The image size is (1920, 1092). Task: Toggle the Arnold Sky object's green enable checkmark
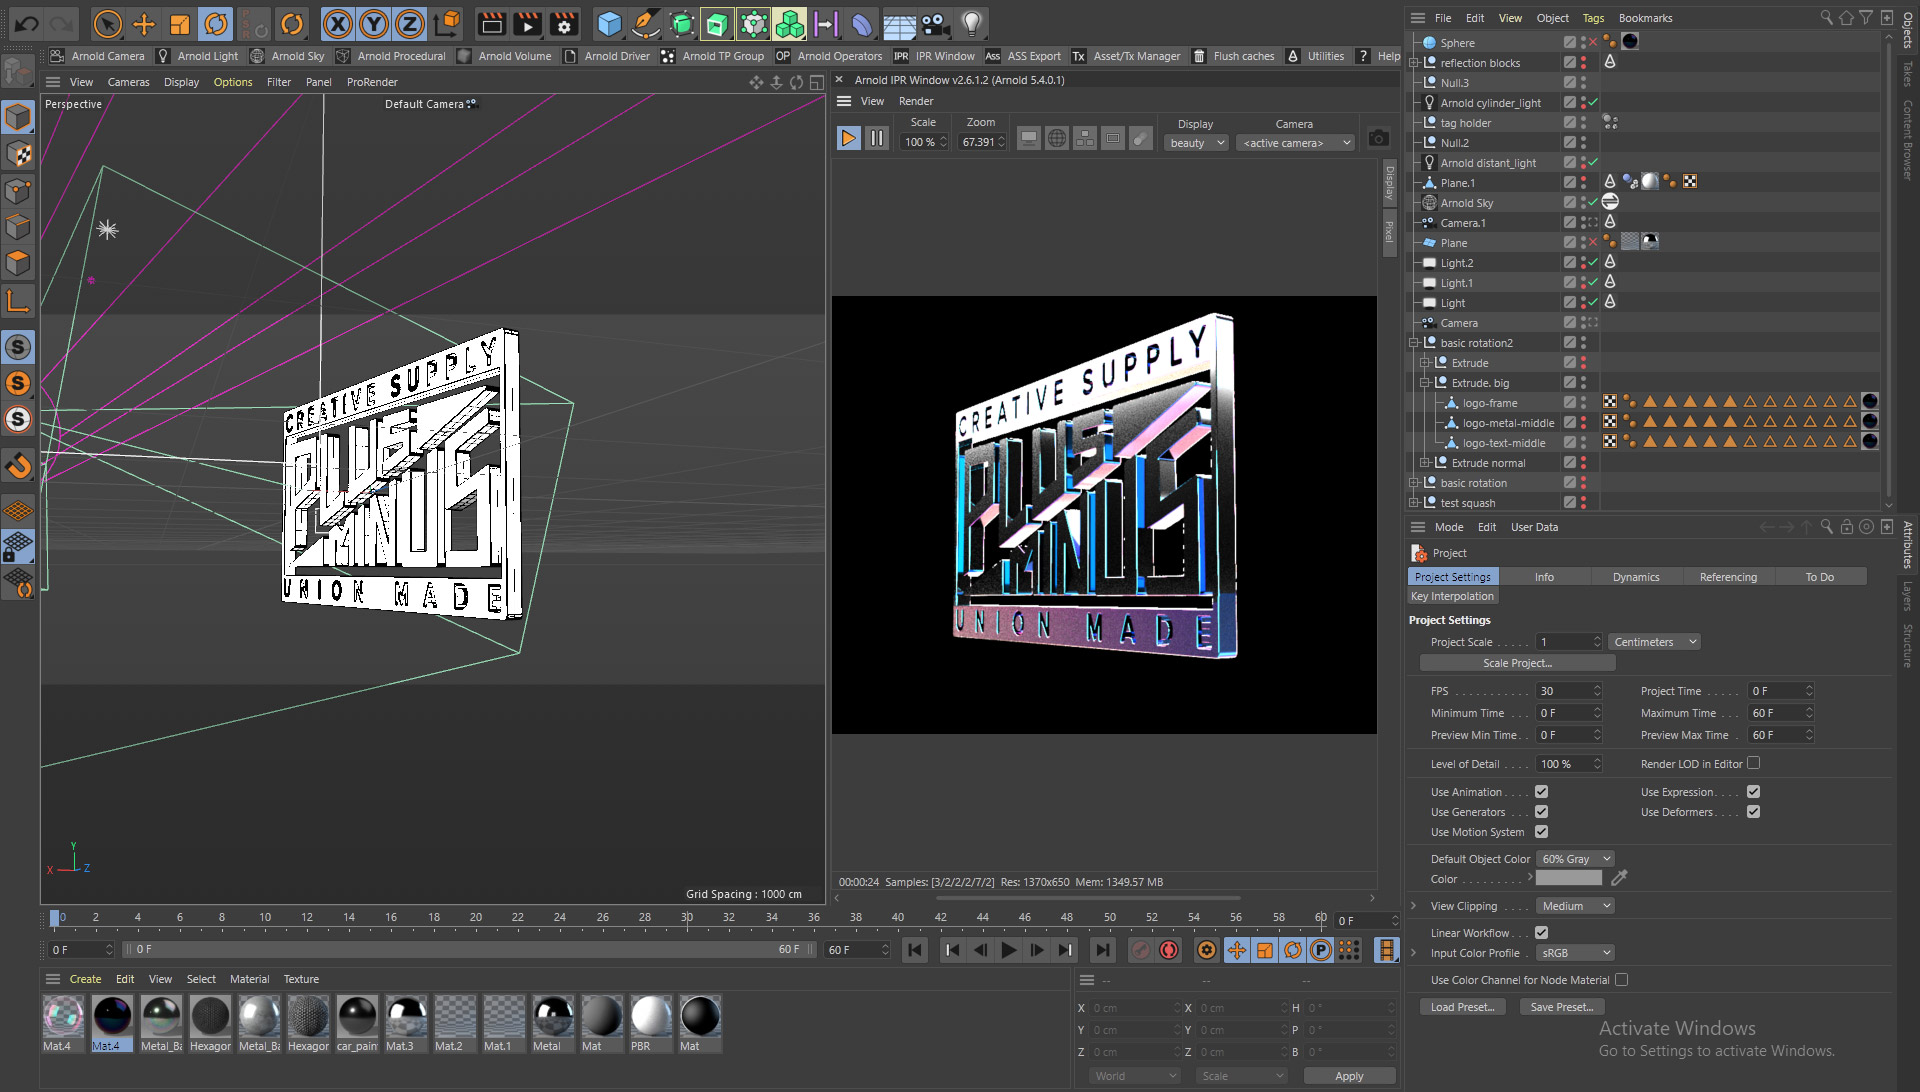tap(1593, 203)
